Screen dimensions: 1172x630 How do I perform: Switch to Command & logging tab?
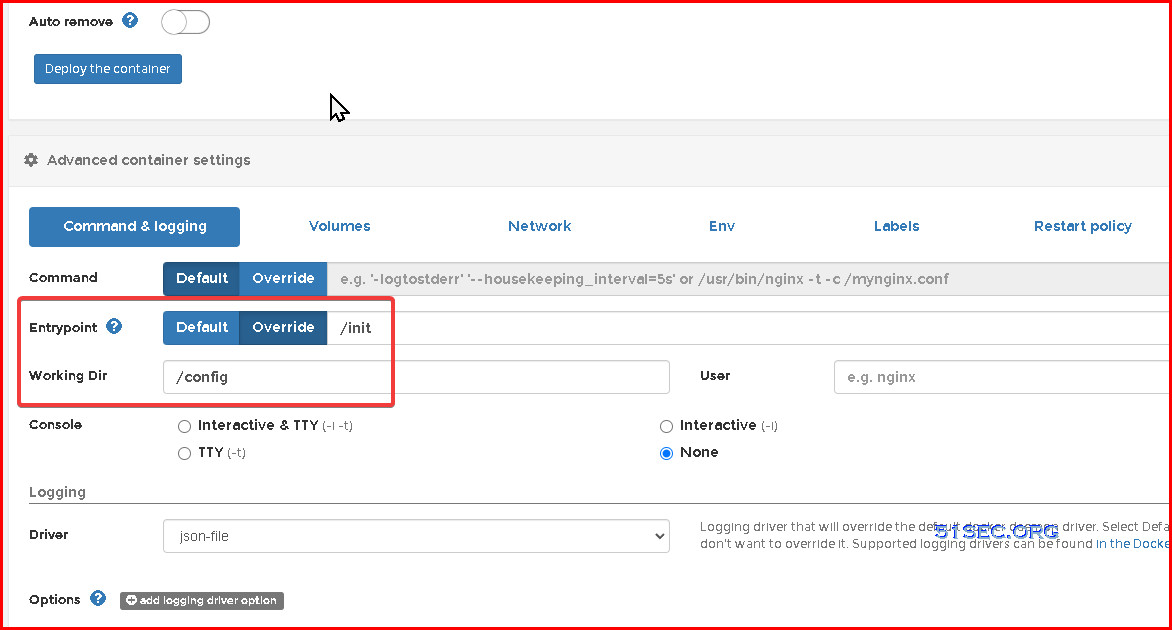[135, 226]
